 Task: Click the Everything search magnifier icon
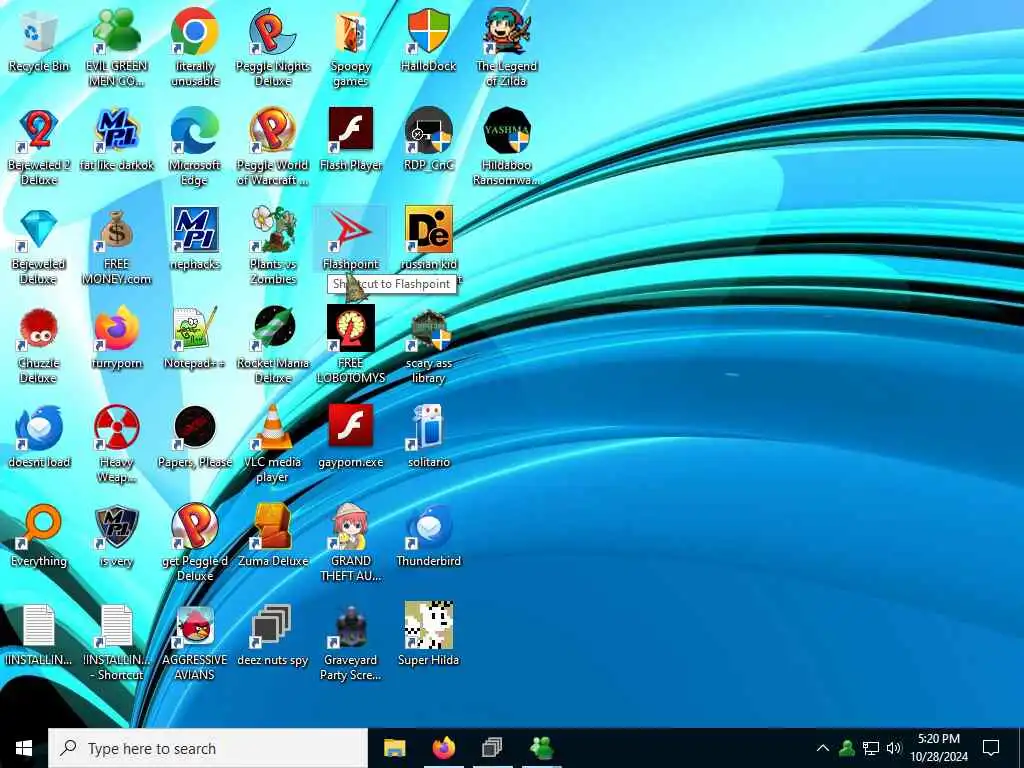tap(39, 538)
